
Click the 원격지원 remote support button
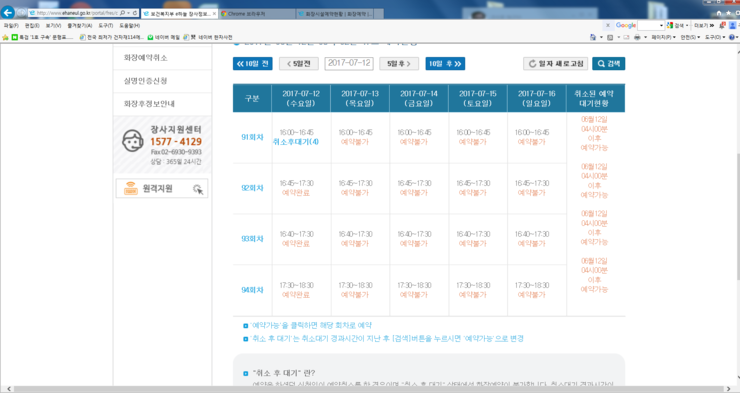pos(162,189)
